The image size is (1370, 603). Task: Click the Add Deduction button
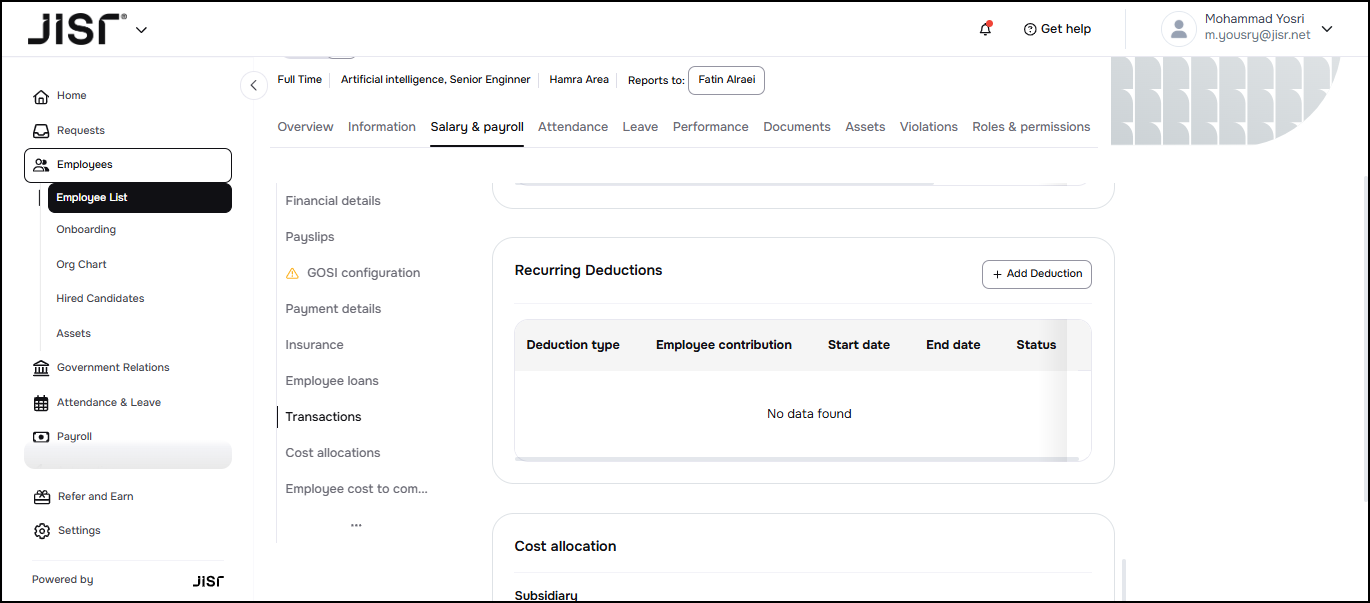[x=1036, y=274]
